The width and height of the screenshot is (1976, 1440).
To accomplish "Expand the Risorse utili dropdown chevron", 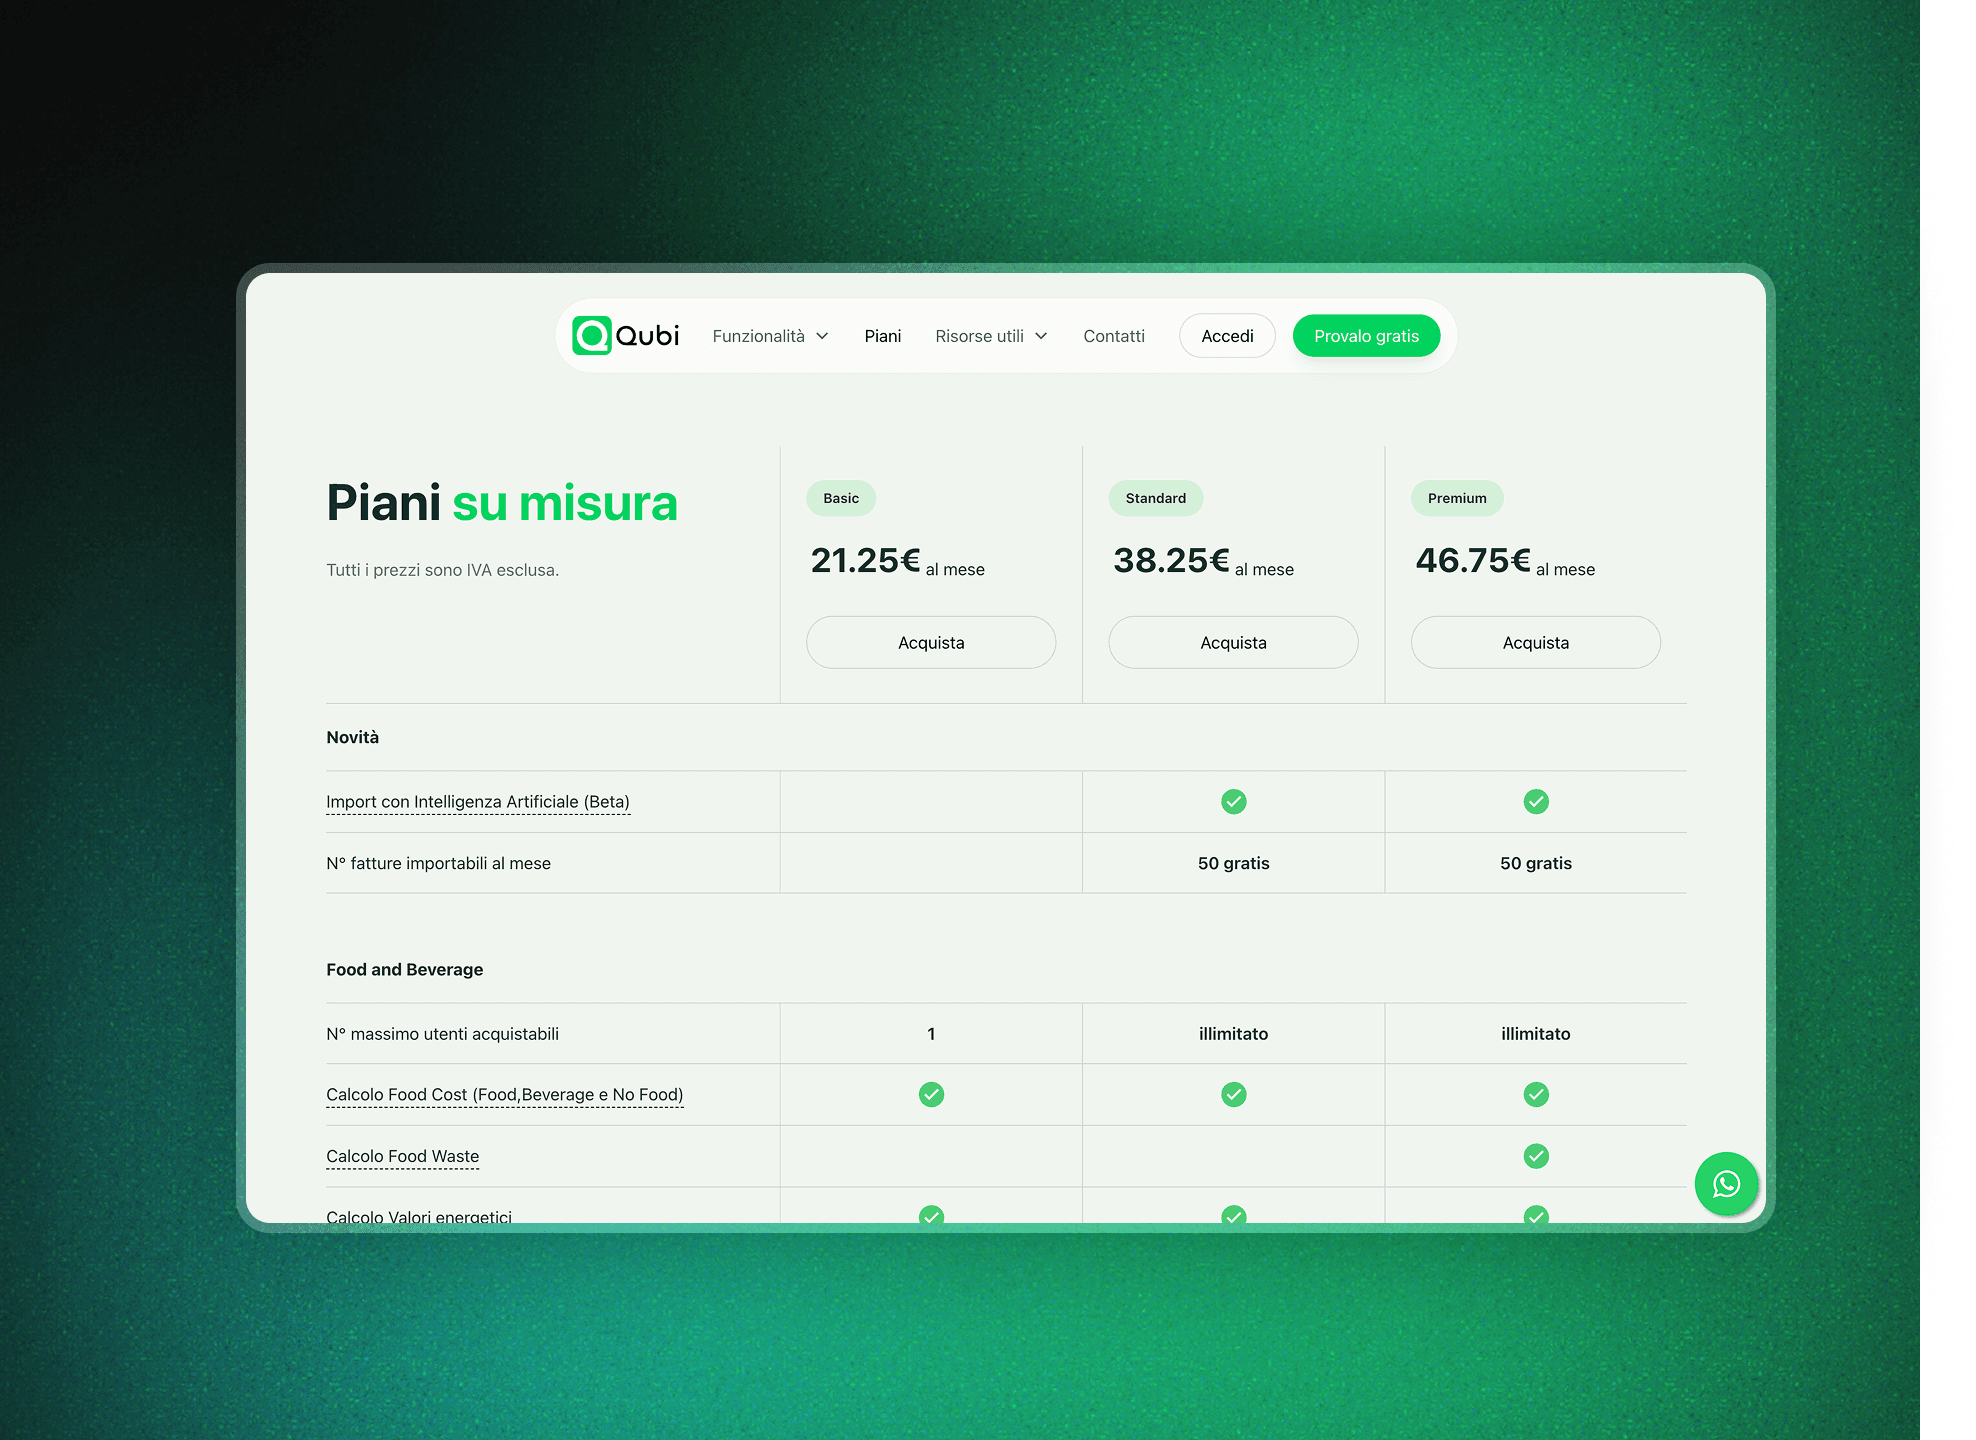I will pos(1041,336).
